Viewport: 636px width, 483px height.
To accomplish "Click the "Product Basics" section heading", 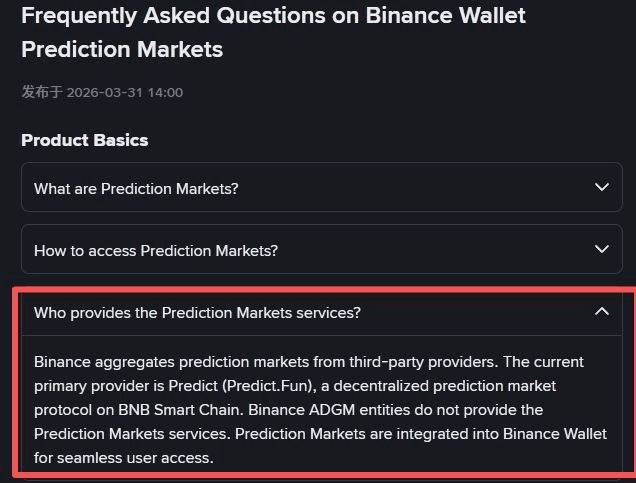I will tap(85, 140).
